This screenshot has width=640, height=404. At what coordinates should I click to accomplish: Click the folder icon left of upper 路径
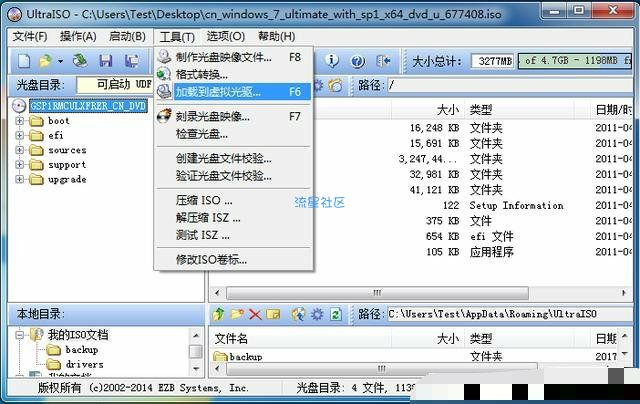336,85
